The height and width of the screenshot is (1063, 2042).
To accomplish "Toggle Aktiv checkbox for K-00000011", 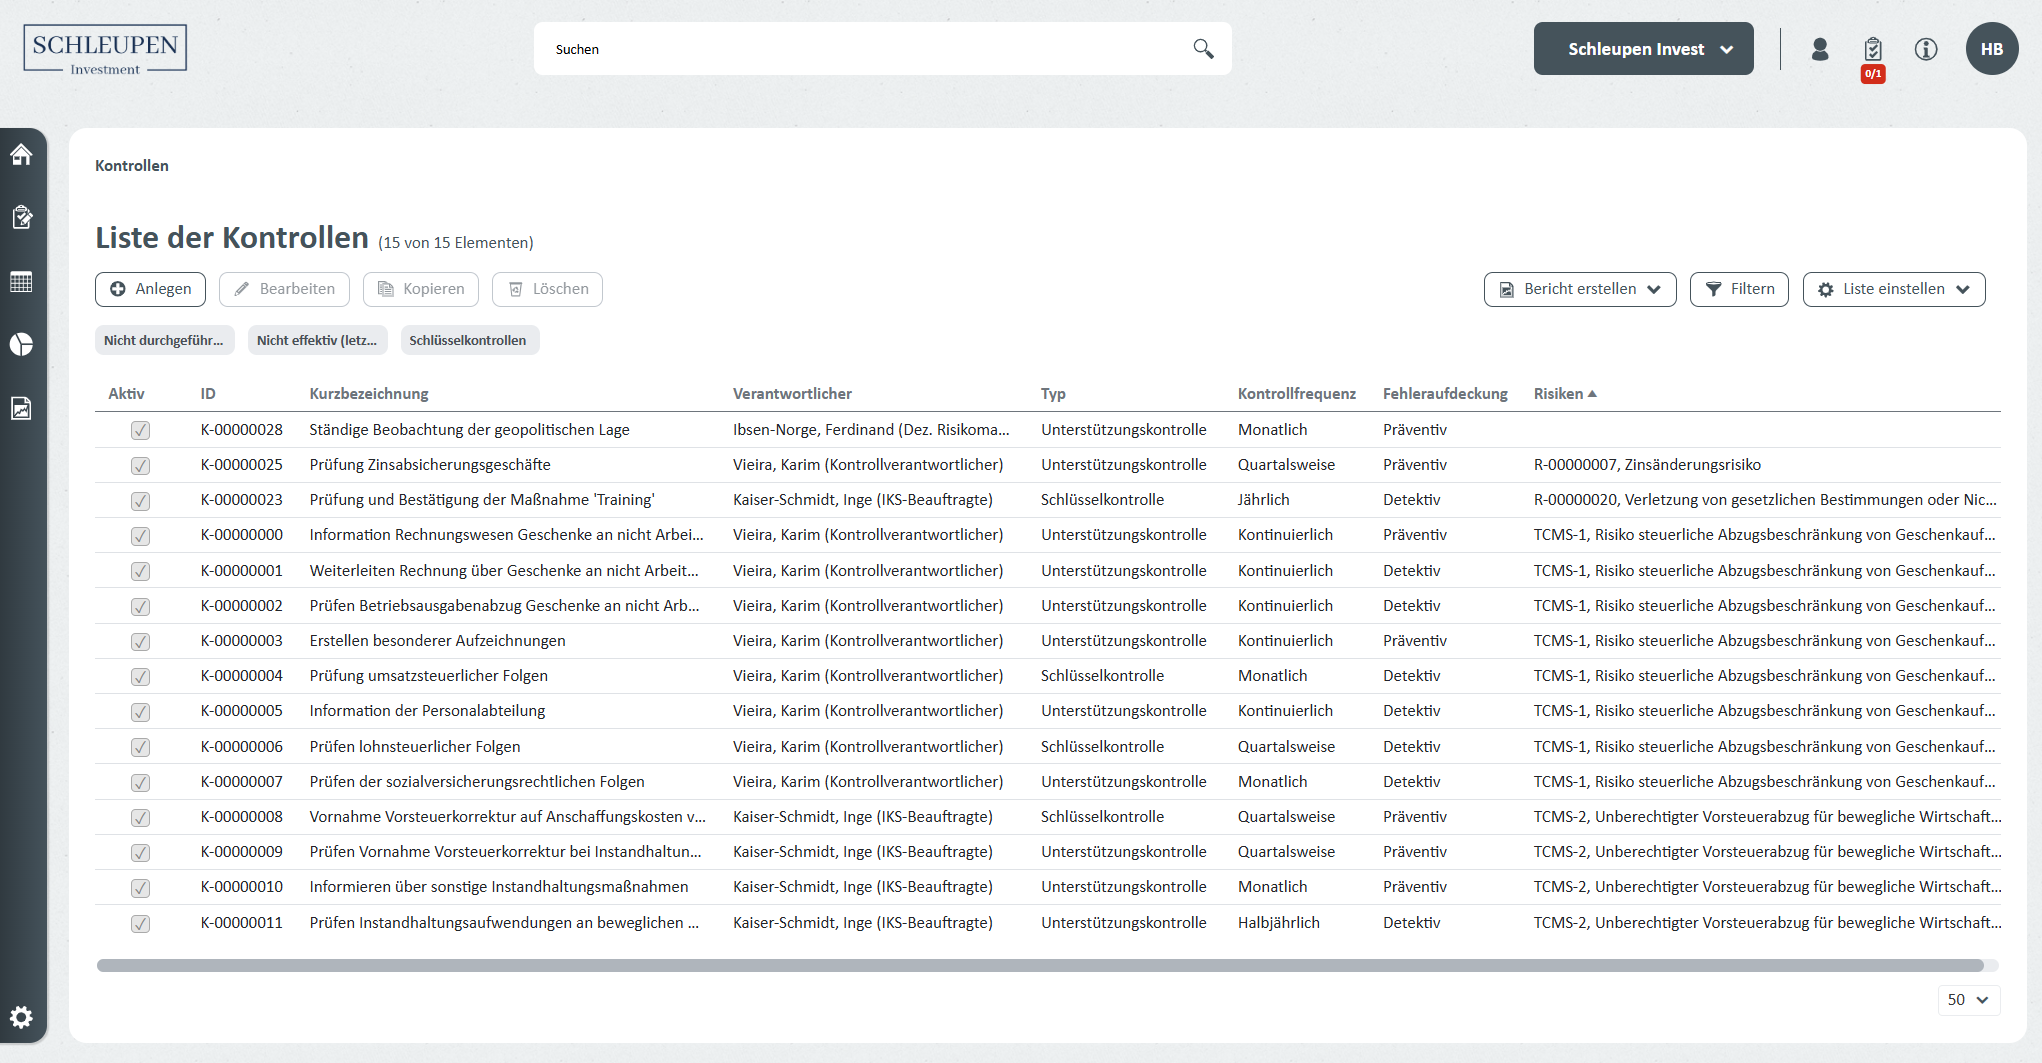I will 140,923.
